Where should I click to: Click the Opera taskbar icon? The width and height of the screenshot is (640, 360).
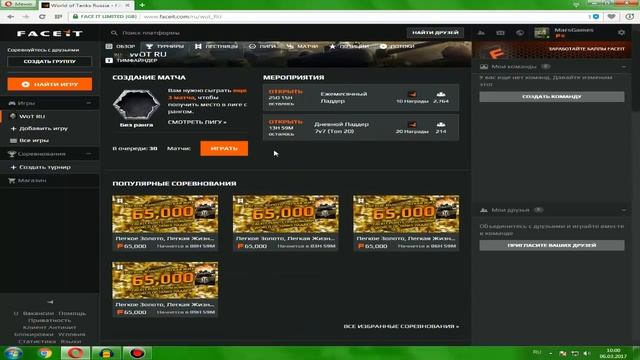(76, 353)
